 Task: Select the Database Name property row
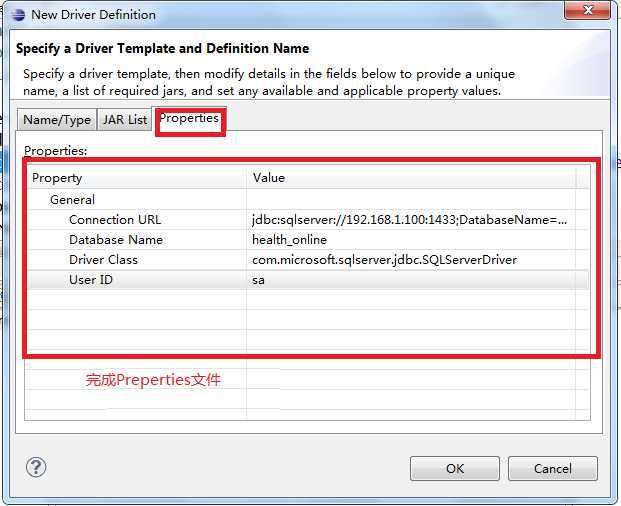click(308, 240)
